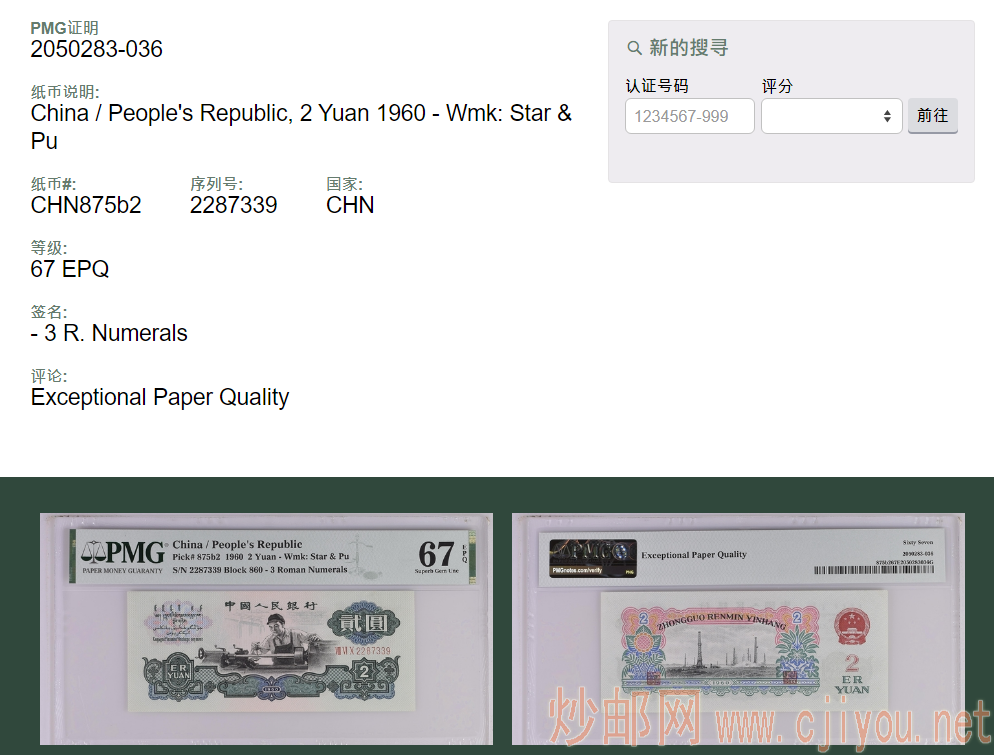Select the note number CHN875b2

pos(86,205)
